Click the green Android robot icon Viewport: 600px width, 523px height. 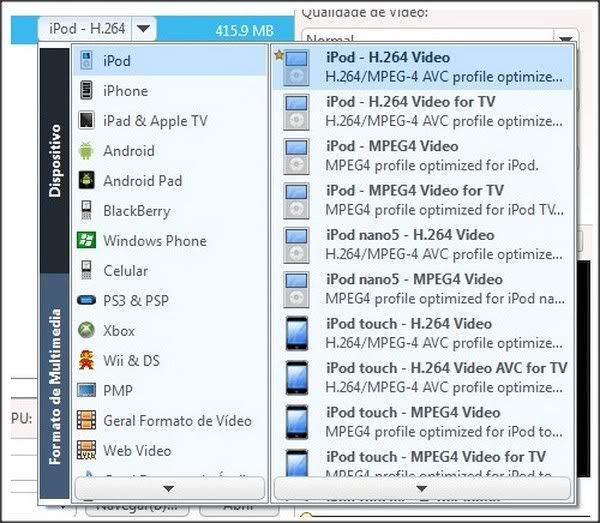coord(86,150)
